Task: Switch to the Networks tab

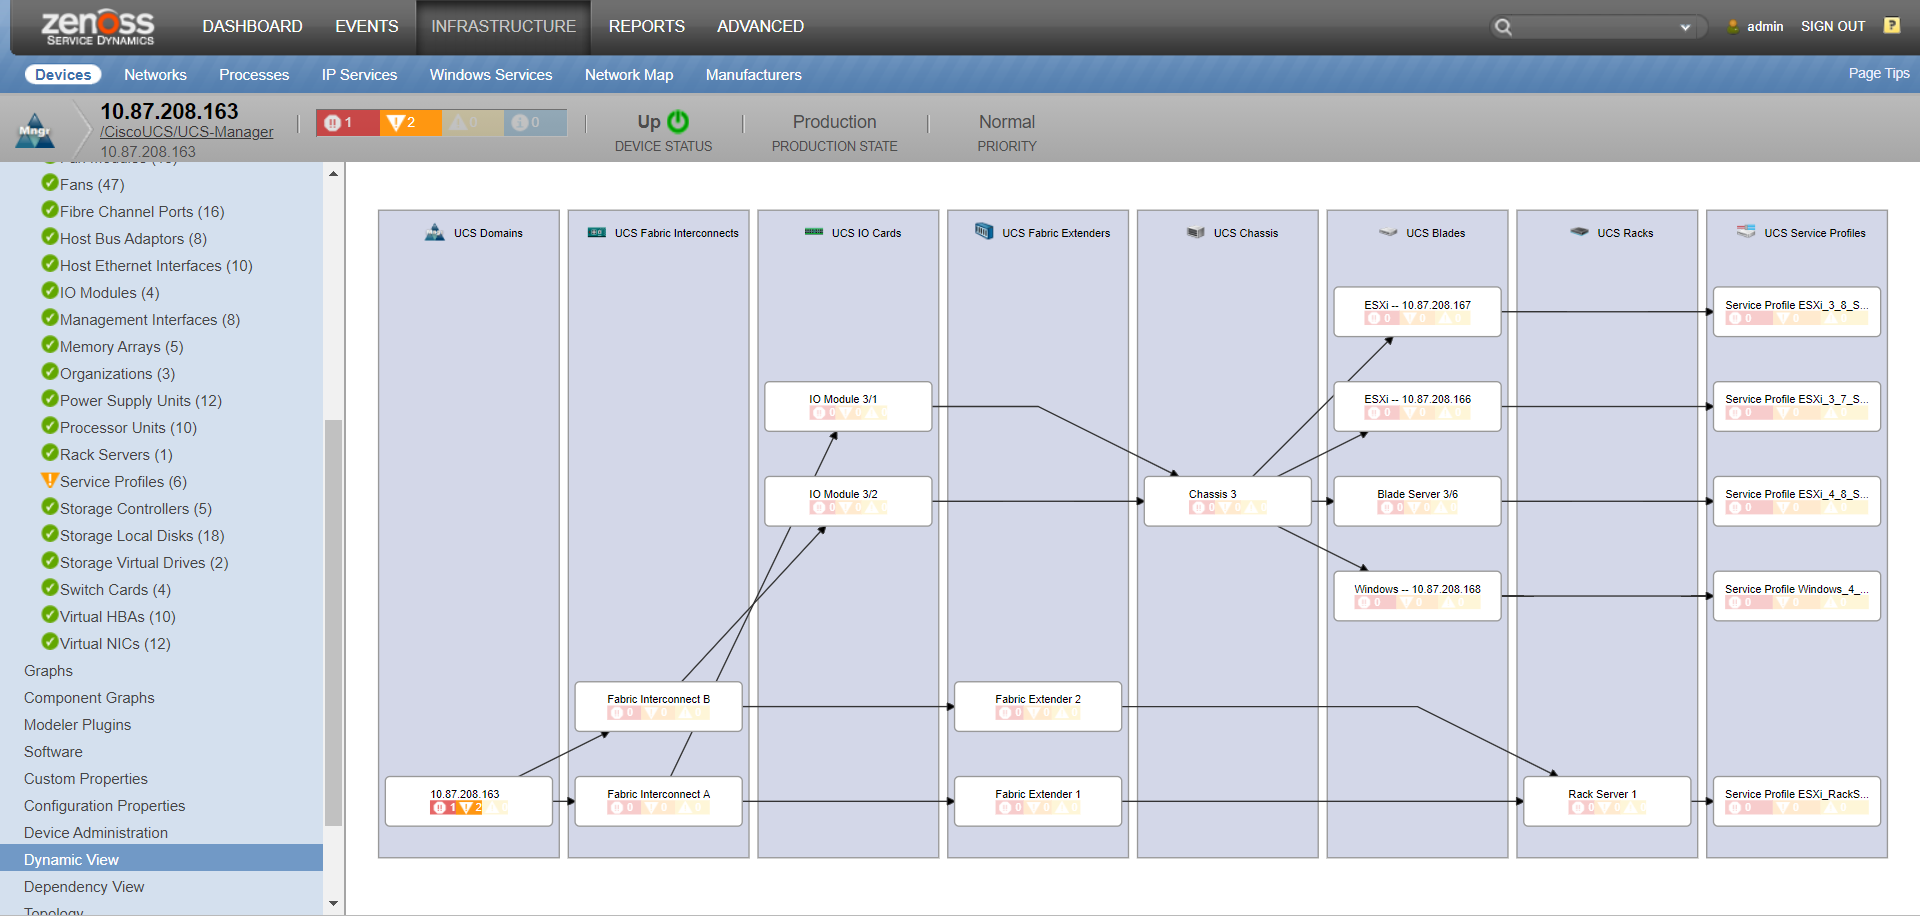Action: pos(155,75)
